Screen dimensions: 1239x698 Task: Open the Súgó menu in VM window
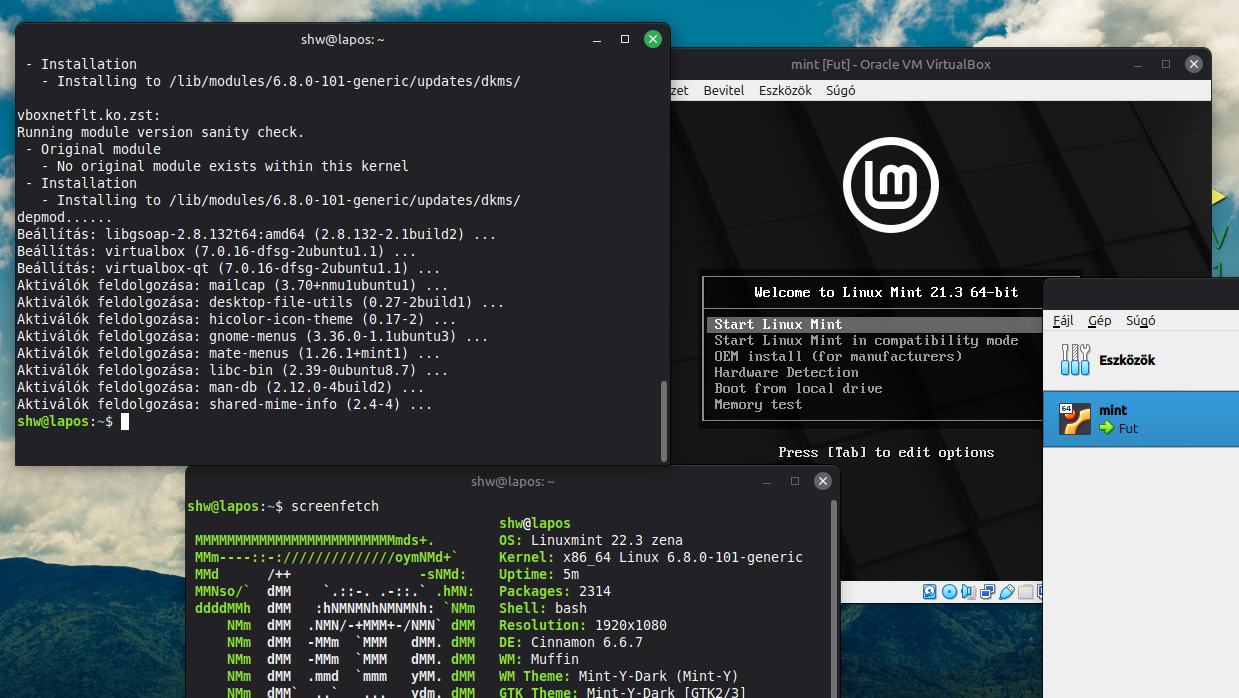[x=840, y=90]
